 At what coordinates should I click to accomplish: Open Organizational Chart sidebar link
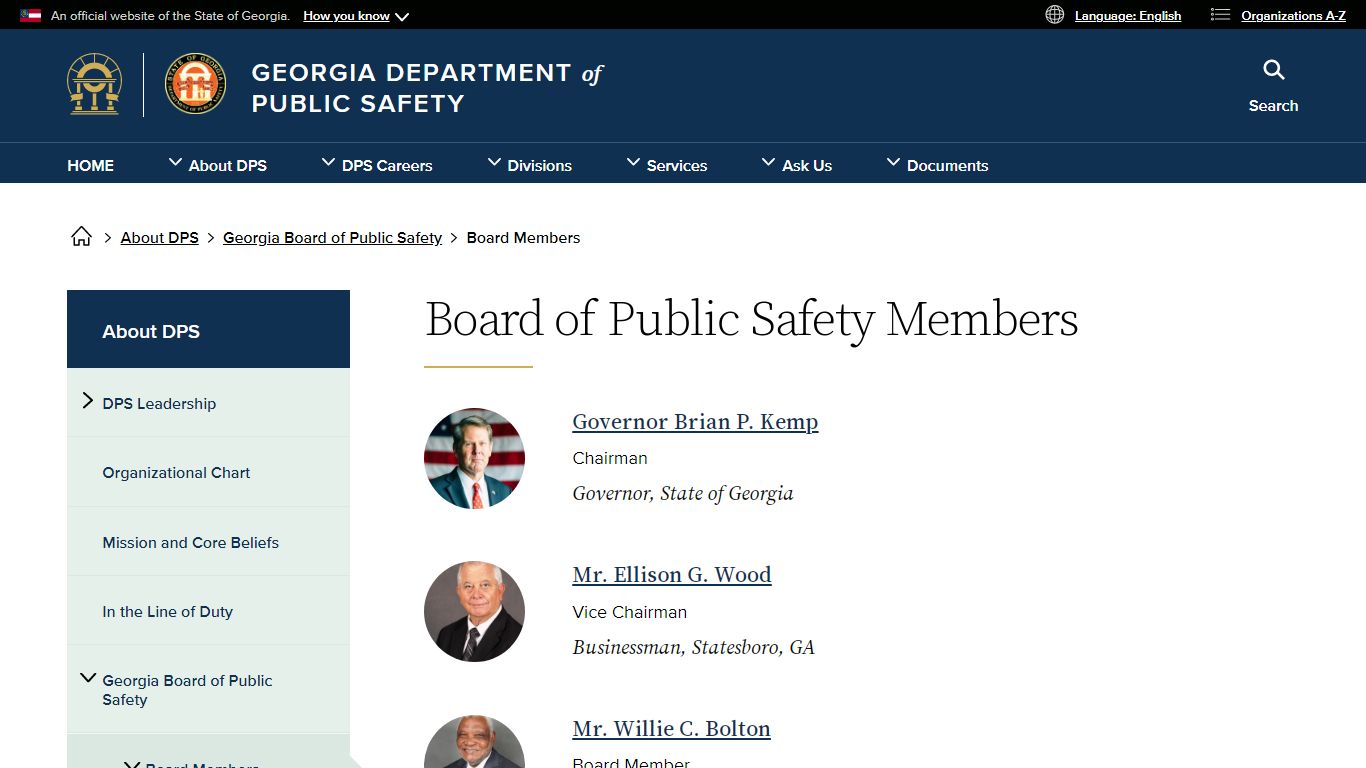176,473
